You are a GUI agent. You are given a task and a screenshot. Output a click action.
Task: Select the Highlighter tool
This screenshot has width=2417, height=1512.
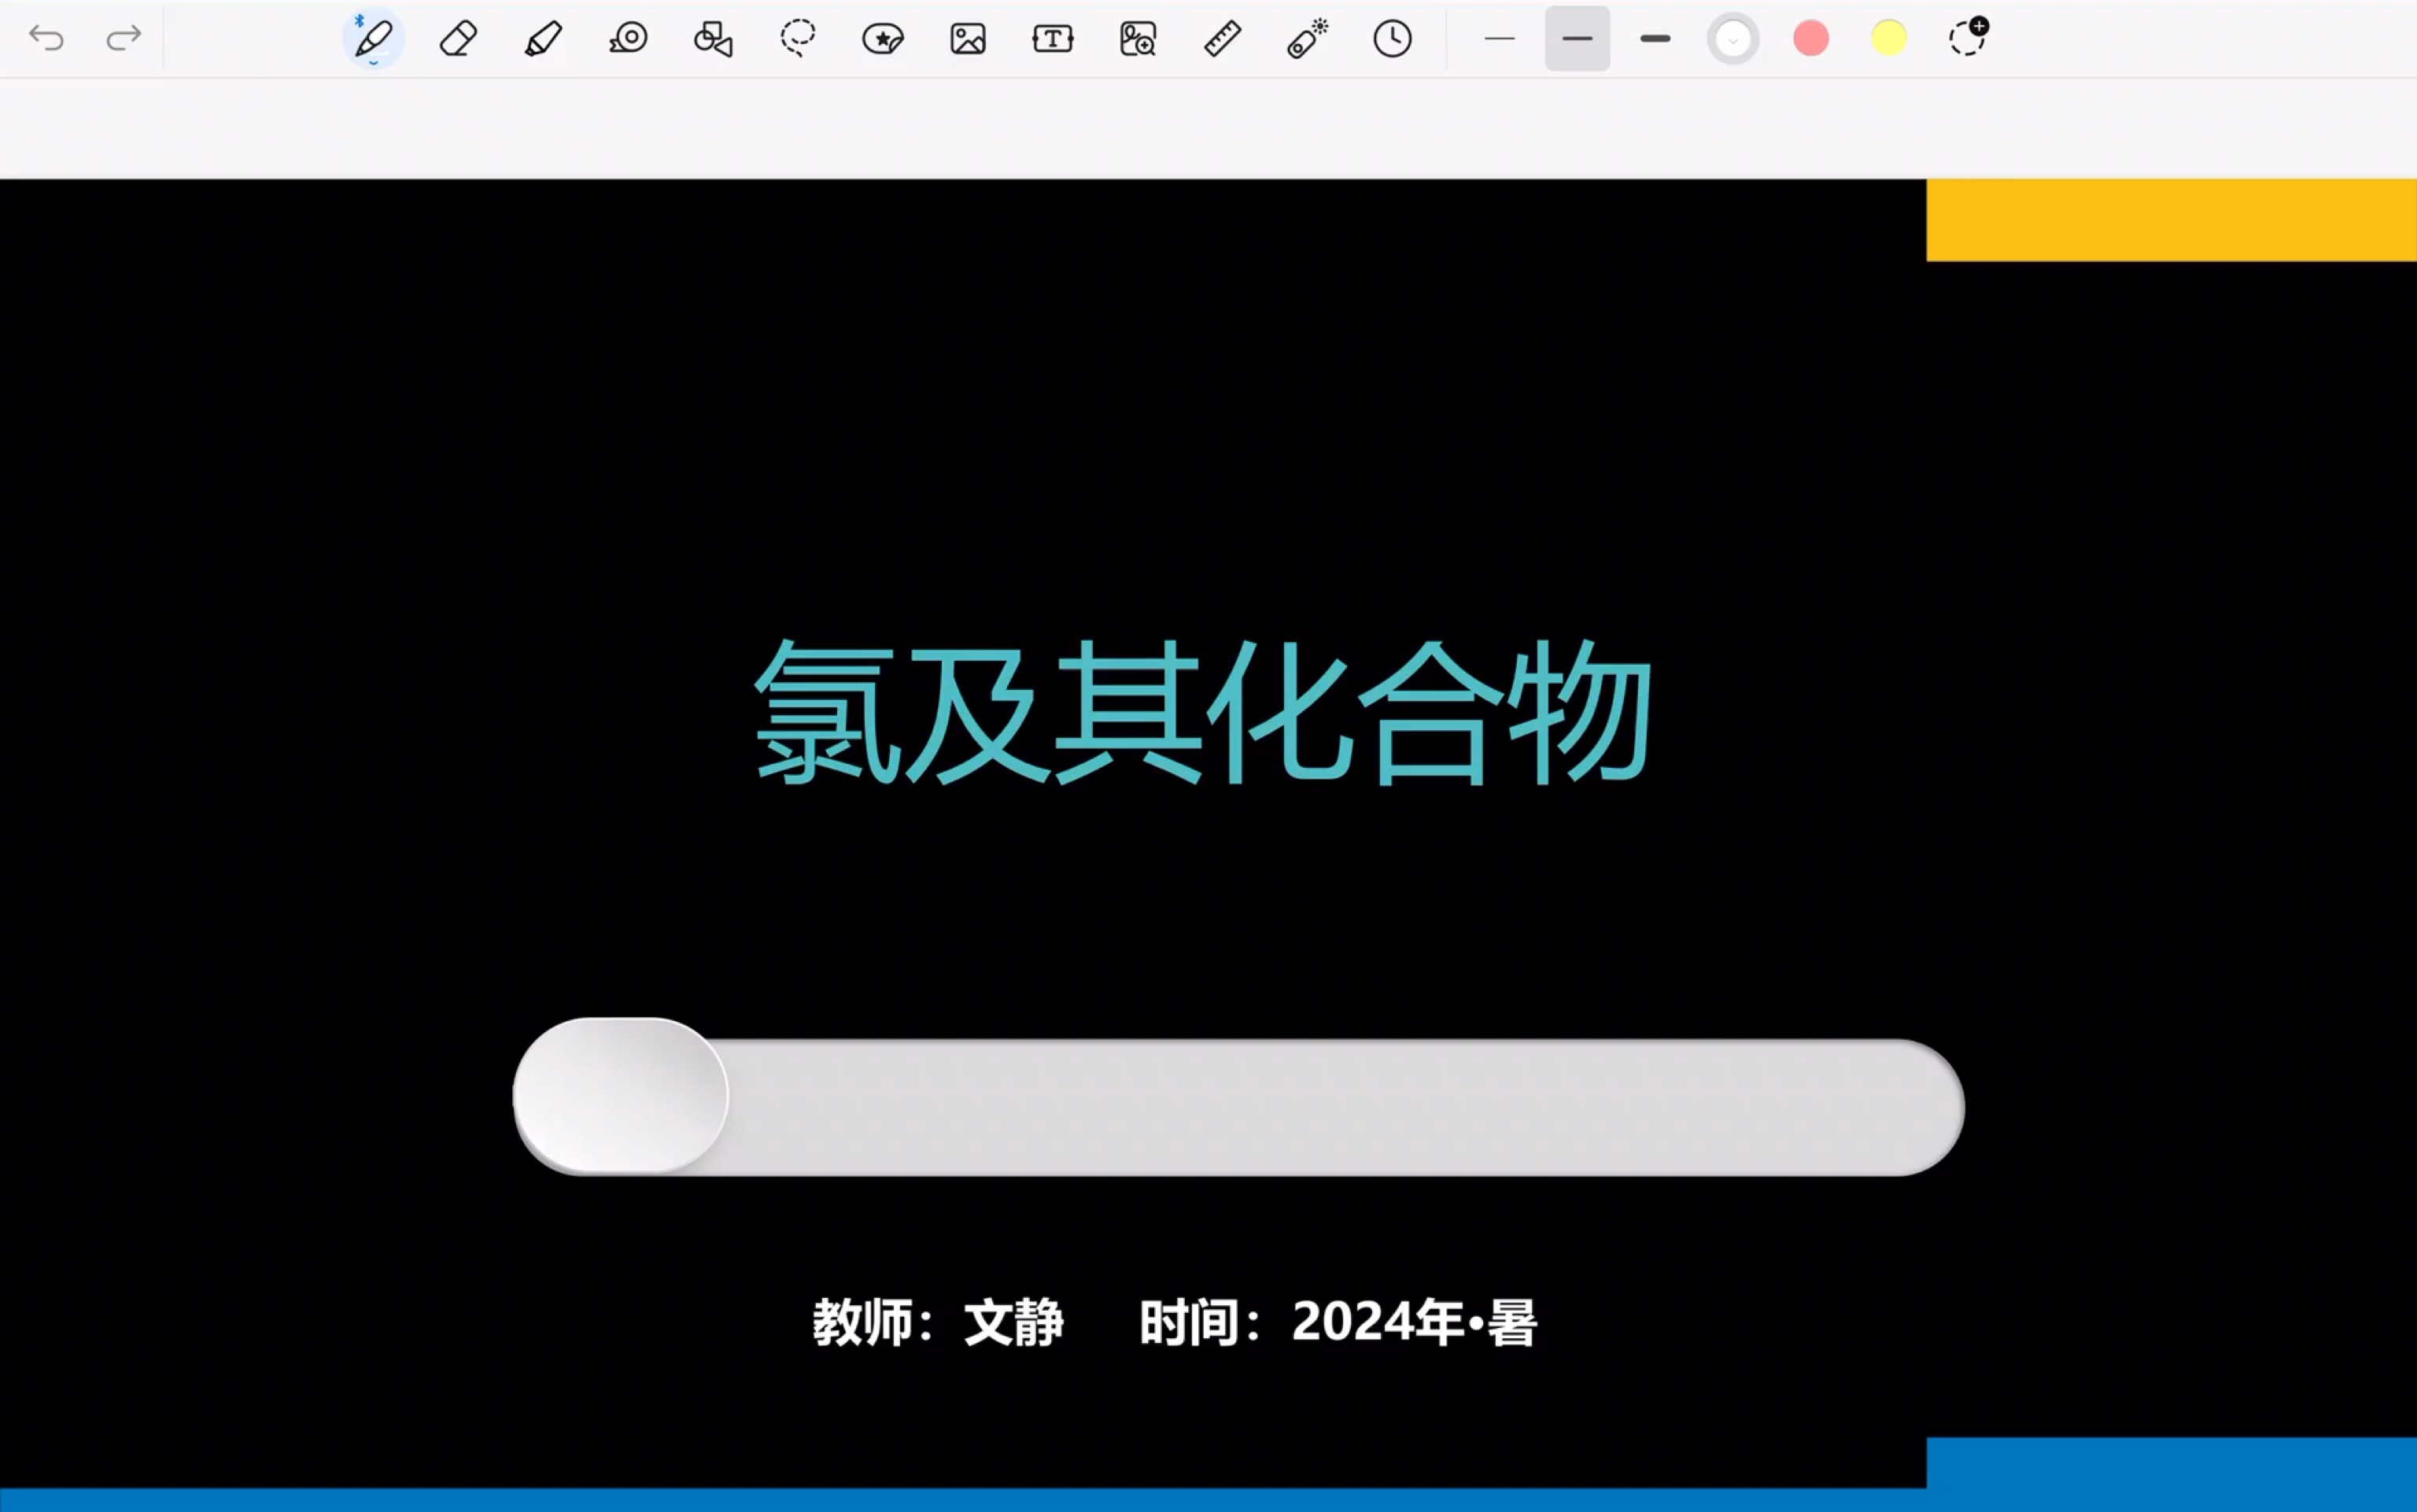pyautogui.click(x=543, y=39)
